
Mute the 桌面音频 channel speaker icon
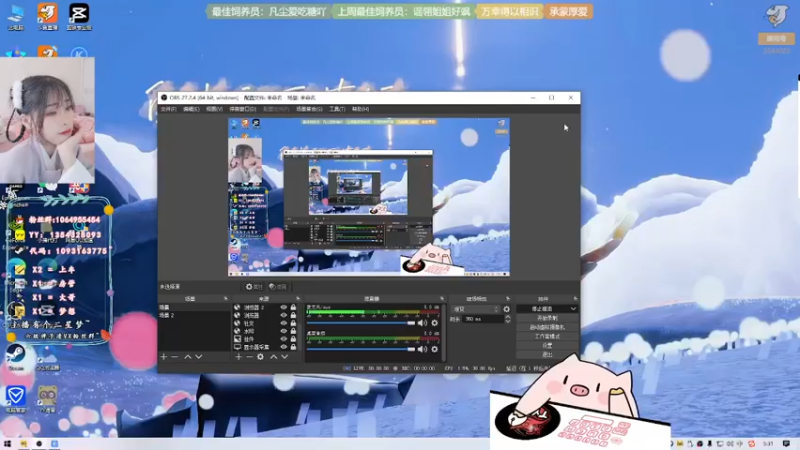click(422, 349)
